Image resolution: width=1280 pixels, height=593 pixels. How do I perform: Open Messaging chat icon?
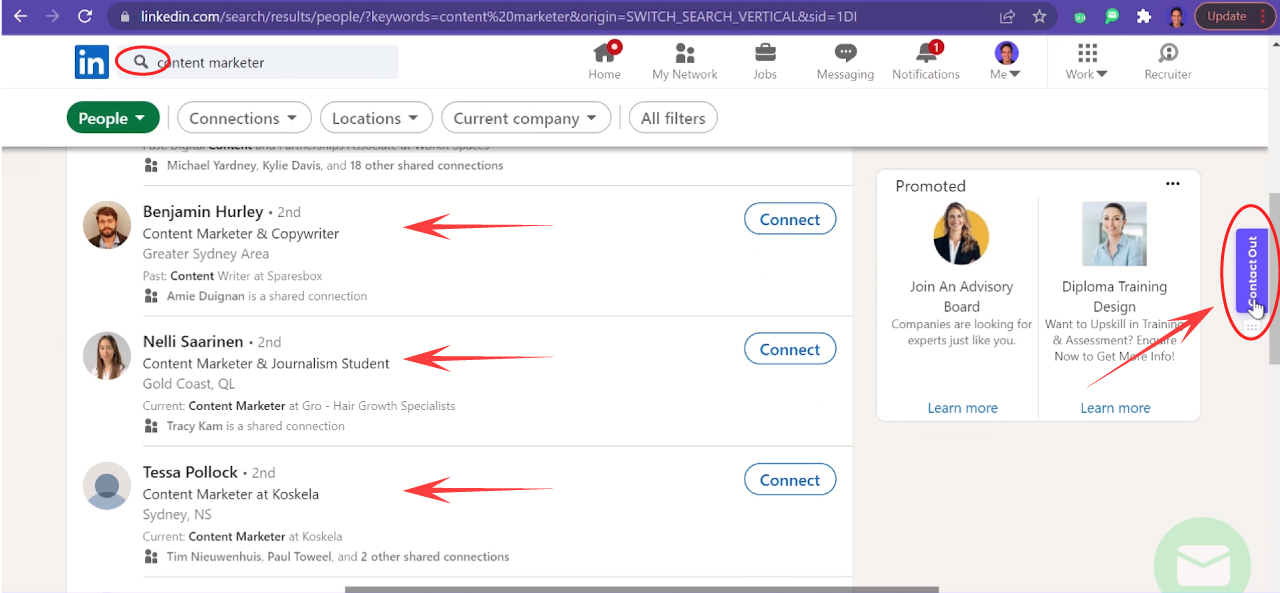[x=845, y=53]
